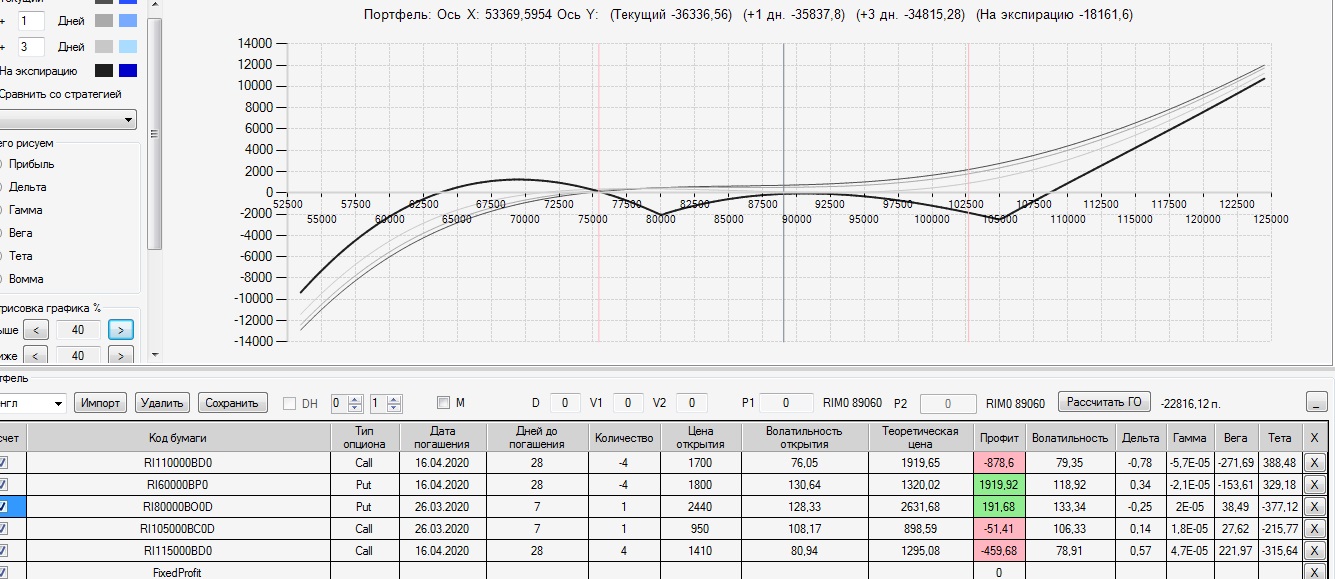Click scroll-down arrow of left settings panel
The image size is (1335, 579).
[x=154, y=353]
